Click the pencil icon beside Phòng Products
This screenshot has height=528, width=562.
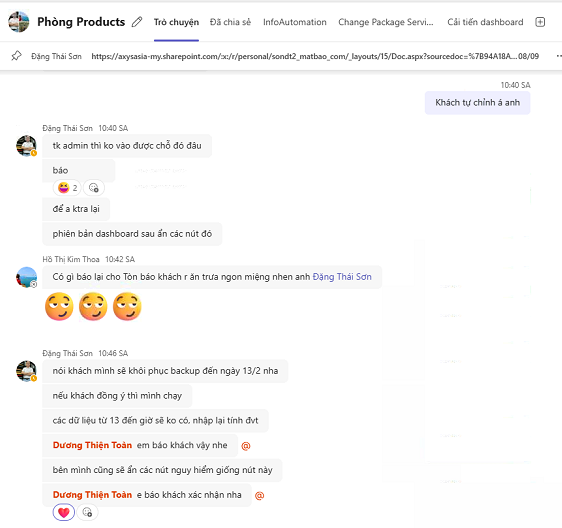pyautogui.click(x=137, y=22)
